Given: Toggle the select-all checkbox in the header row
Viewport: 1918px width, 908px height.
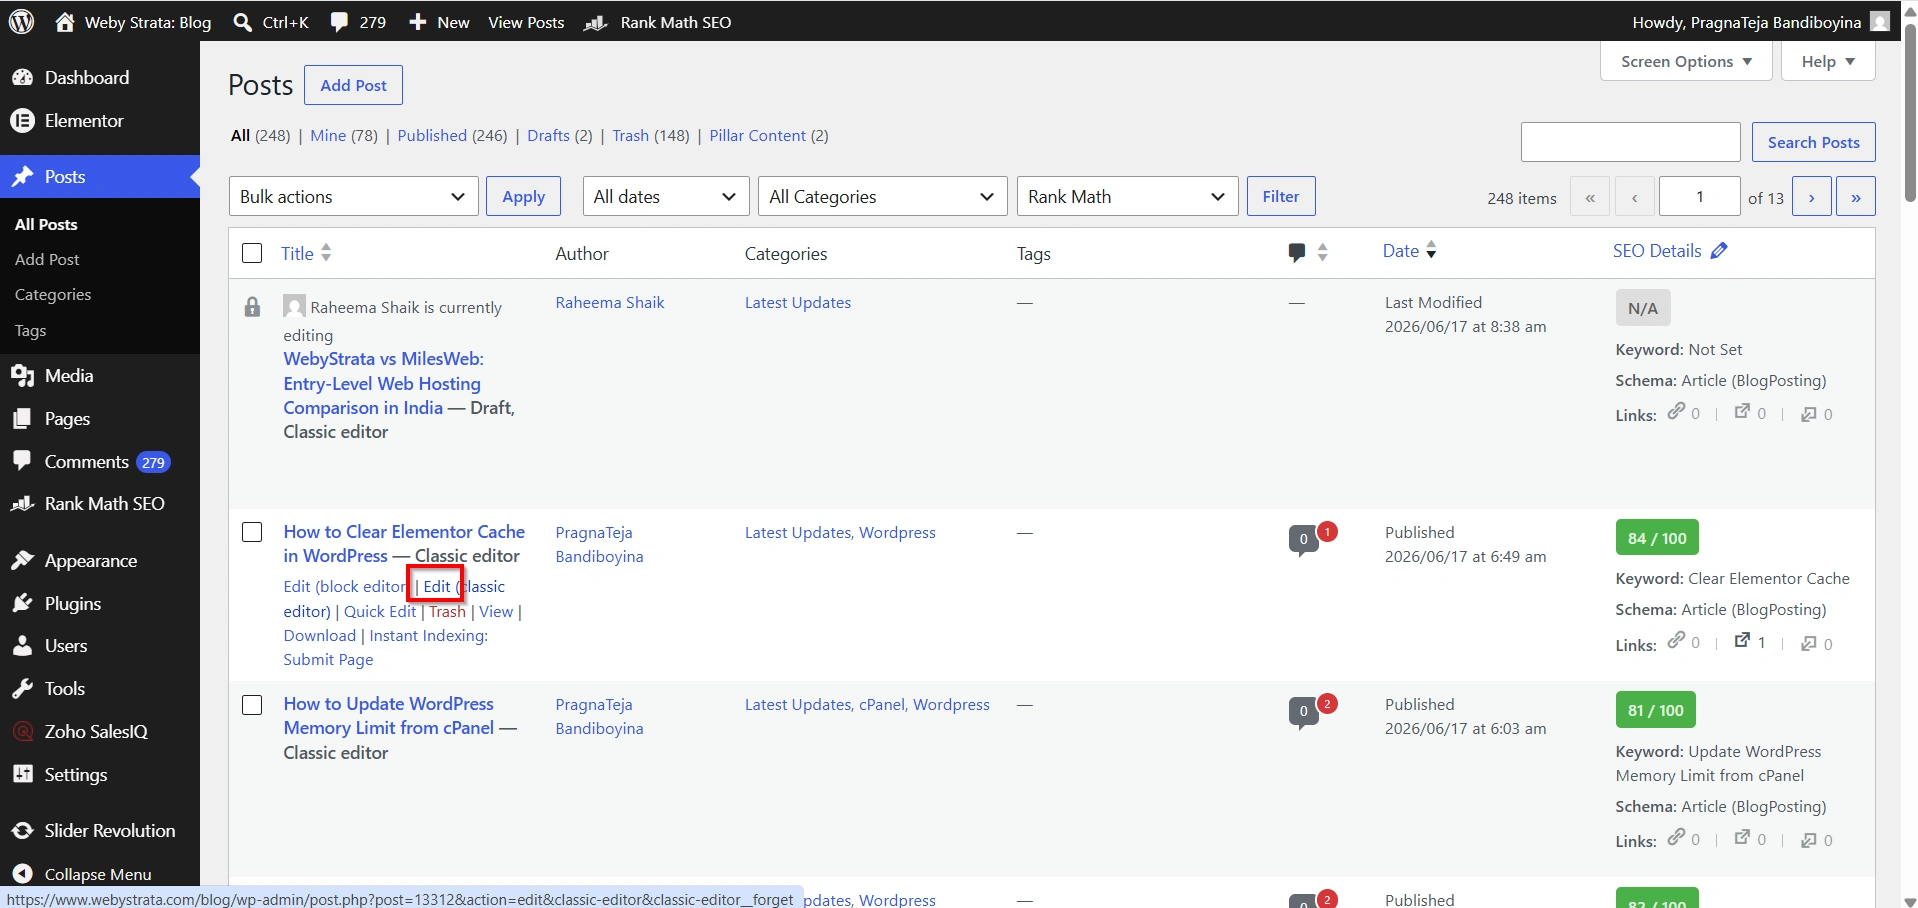Looking at the screenshot, I should click(x=252, y=253).
